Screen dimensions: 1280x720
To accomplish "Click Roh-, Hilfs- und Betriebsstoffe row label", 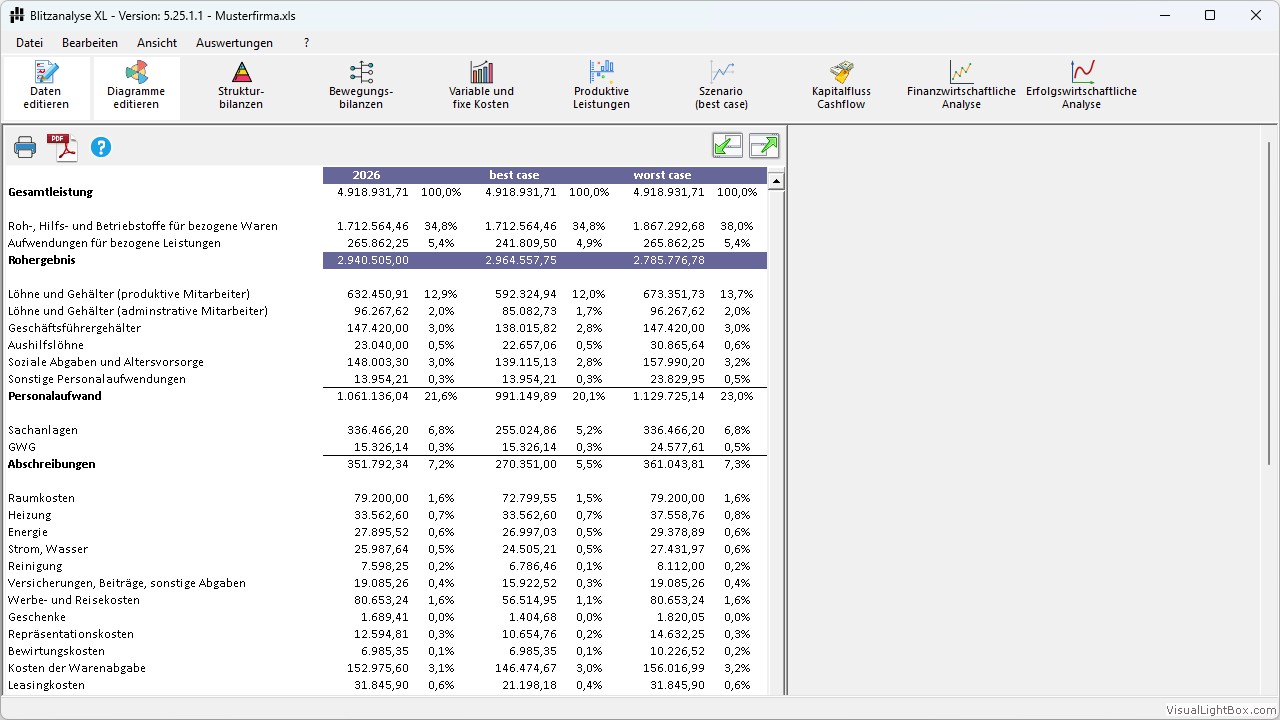I will click(143, 226).
